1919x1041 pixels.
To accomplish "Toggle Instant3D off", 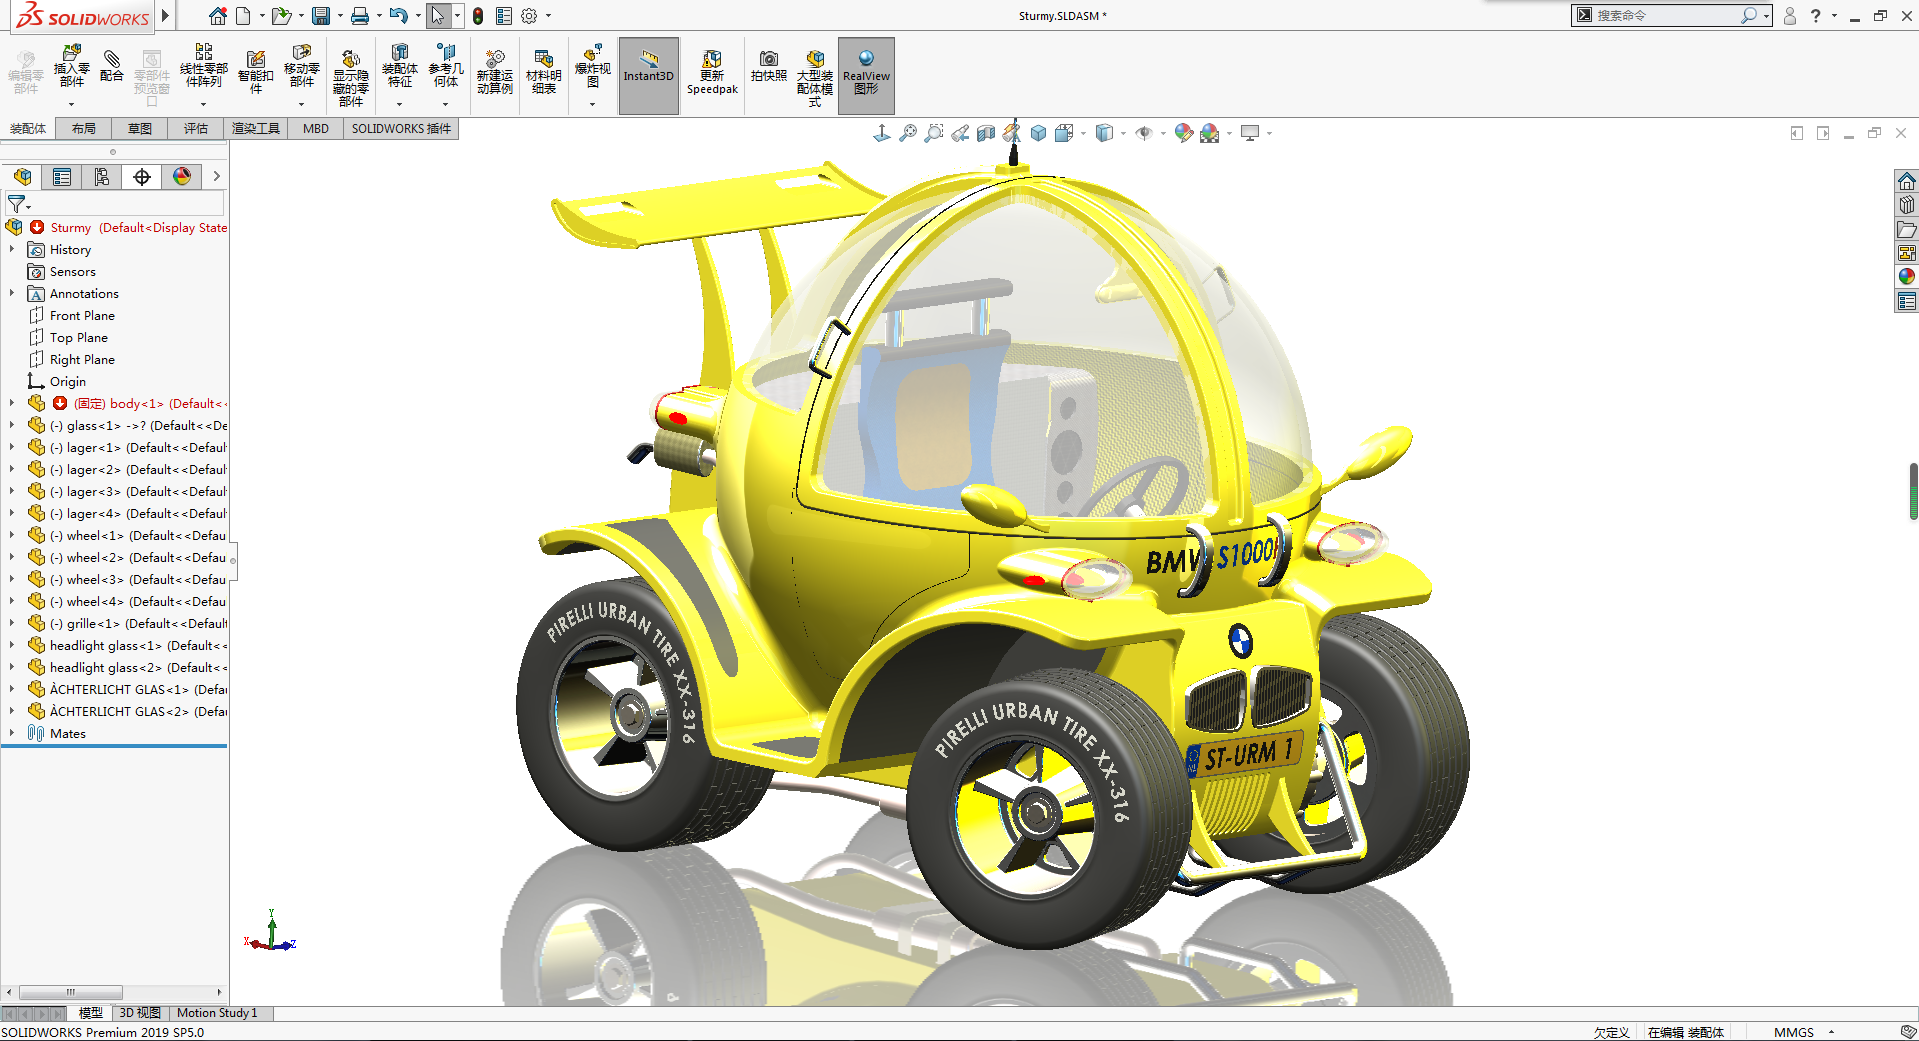I will point(649,76).
